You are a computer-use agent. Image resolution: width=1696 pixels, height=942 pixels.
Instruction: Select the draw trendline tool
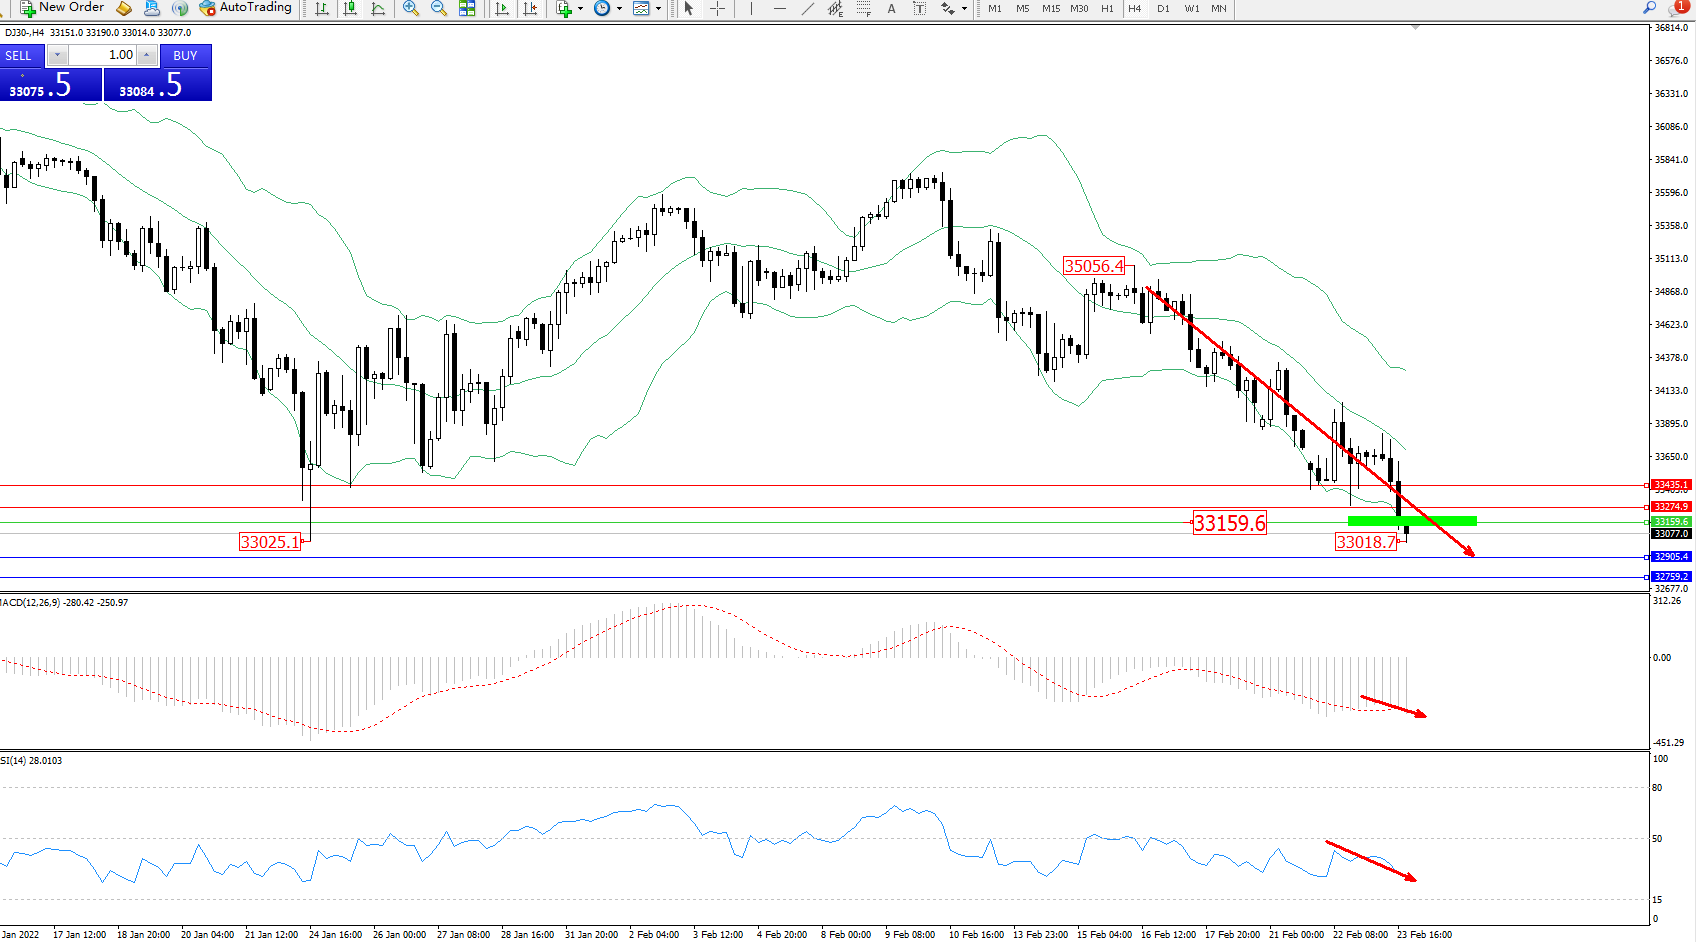(807, 8)
